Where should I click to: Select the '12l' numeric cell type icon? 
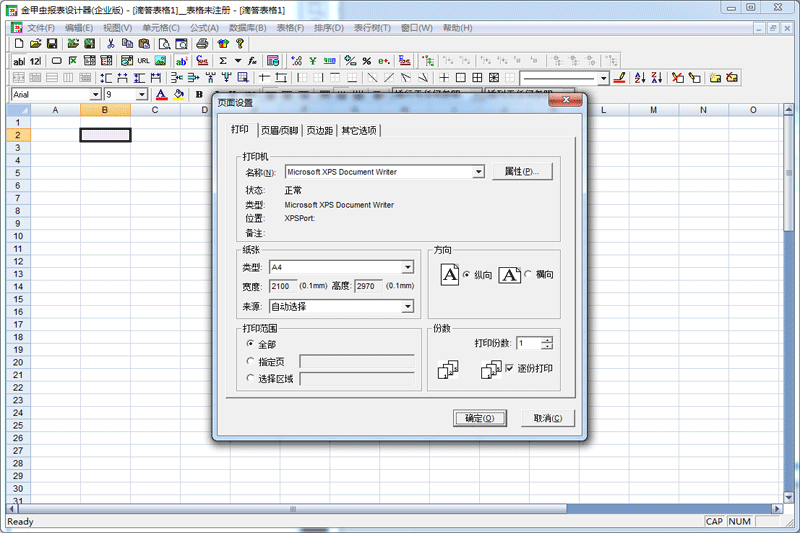tap(35, 61)
